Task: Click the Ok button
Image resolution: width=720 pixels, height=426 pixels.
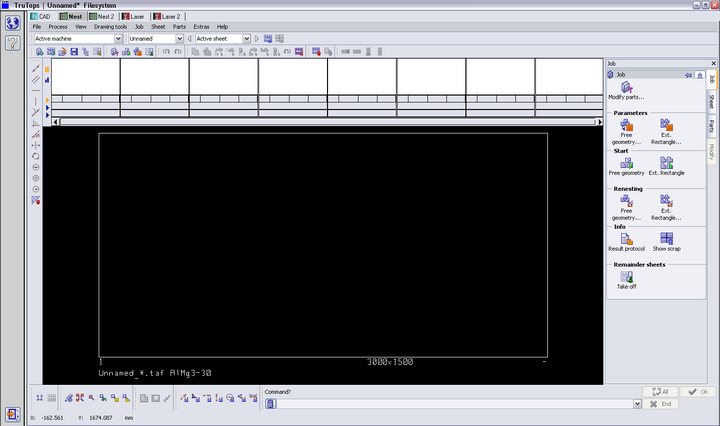Action: point(698,392)
